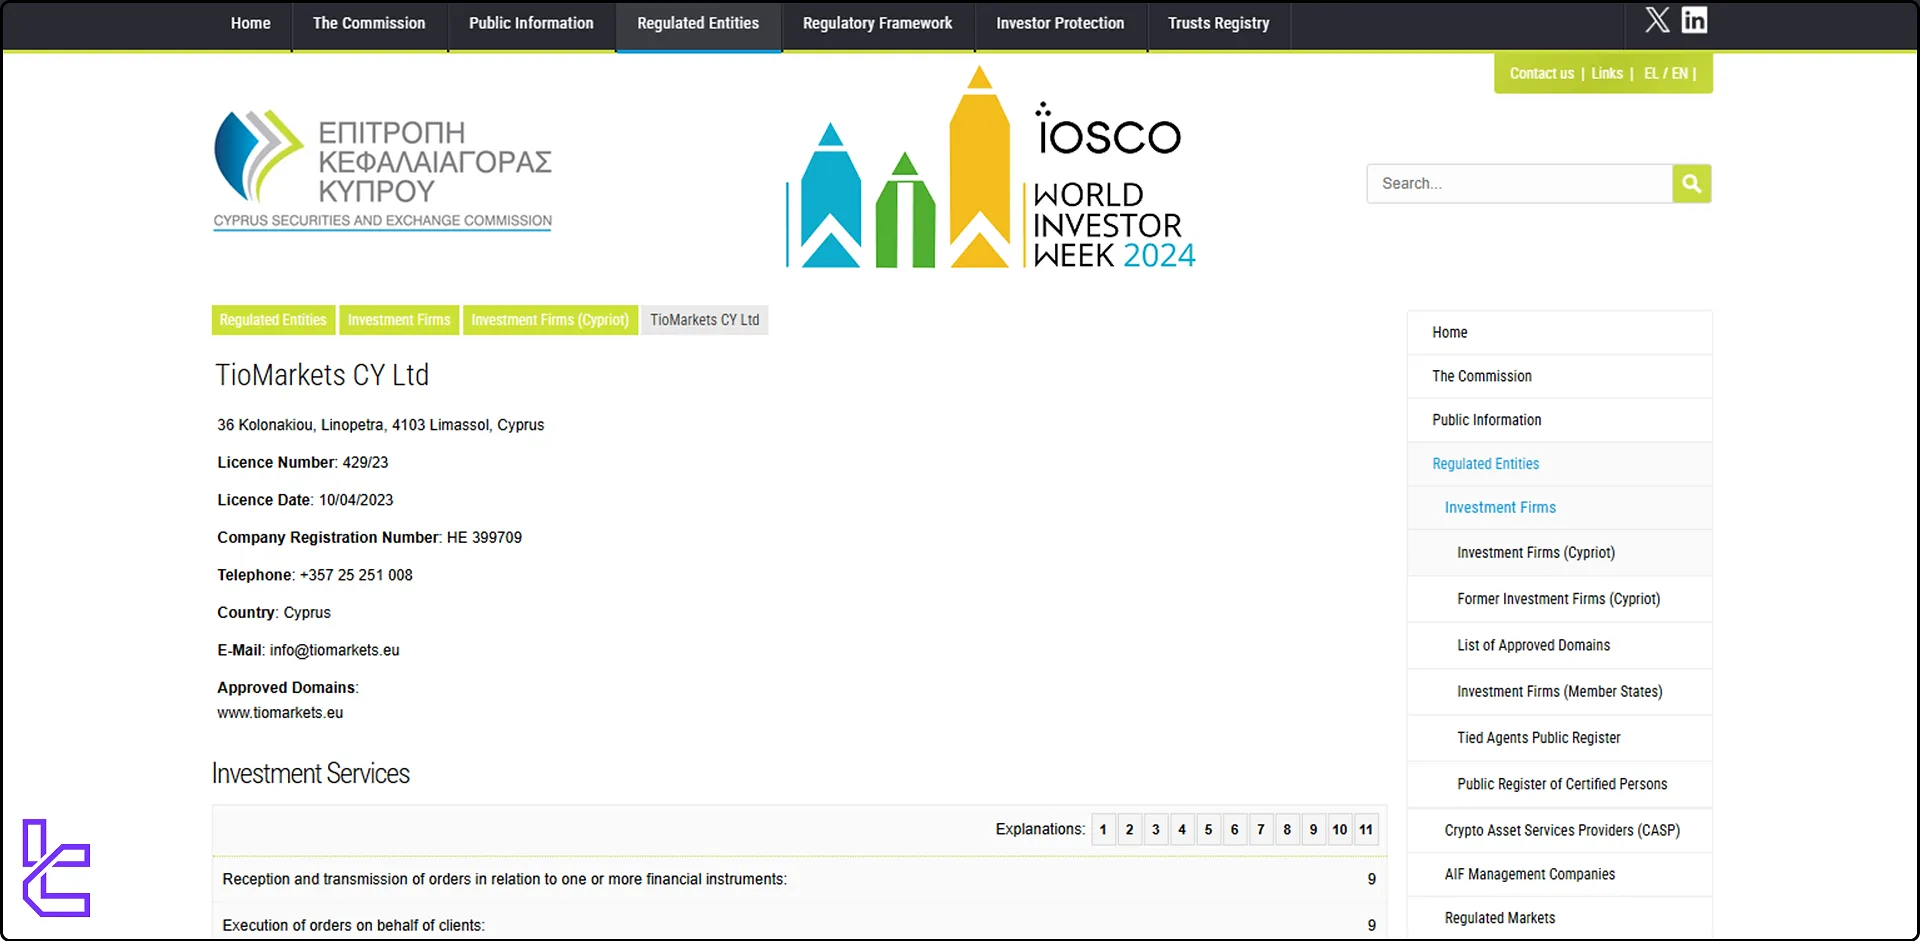Open Public Register of Certified Persons
Viewport: 1920px width, 941px height.
(1559, 785)
